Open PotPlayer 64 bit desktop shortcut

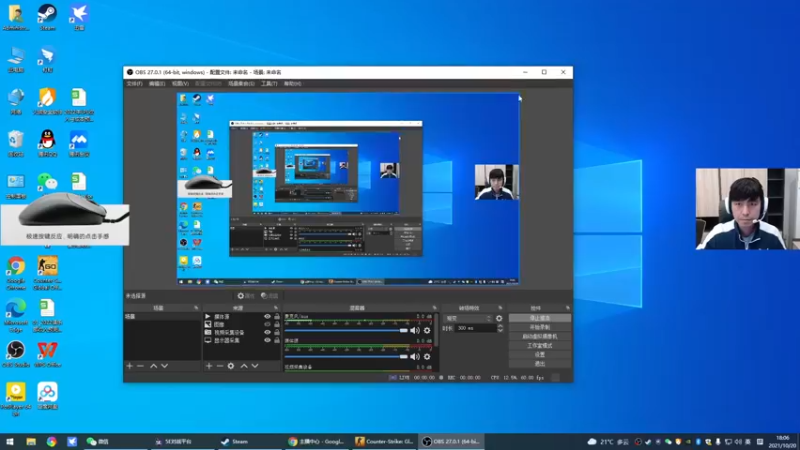pos(16,399)
